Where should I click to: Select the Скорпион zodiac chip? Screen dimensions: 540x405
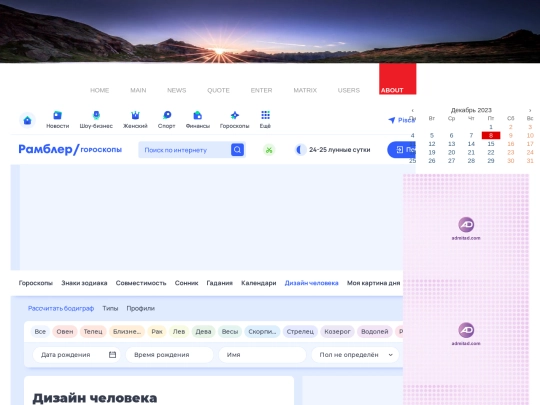click(x=262, y=332)
